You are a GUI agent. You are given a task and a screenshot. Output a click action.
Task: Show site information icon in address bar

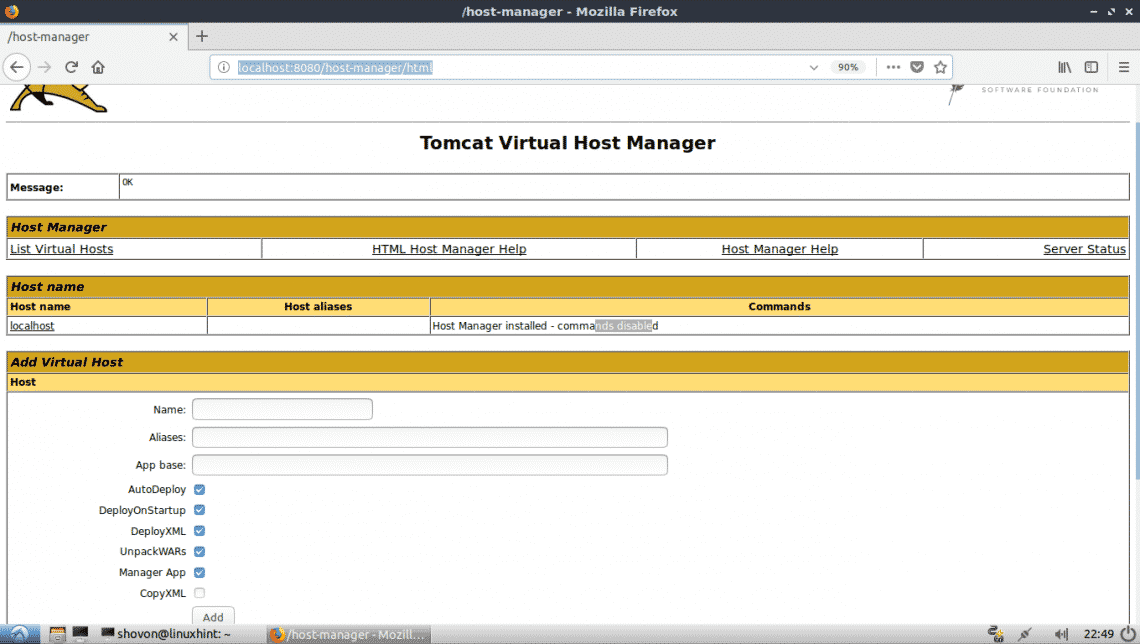[224, 67]
